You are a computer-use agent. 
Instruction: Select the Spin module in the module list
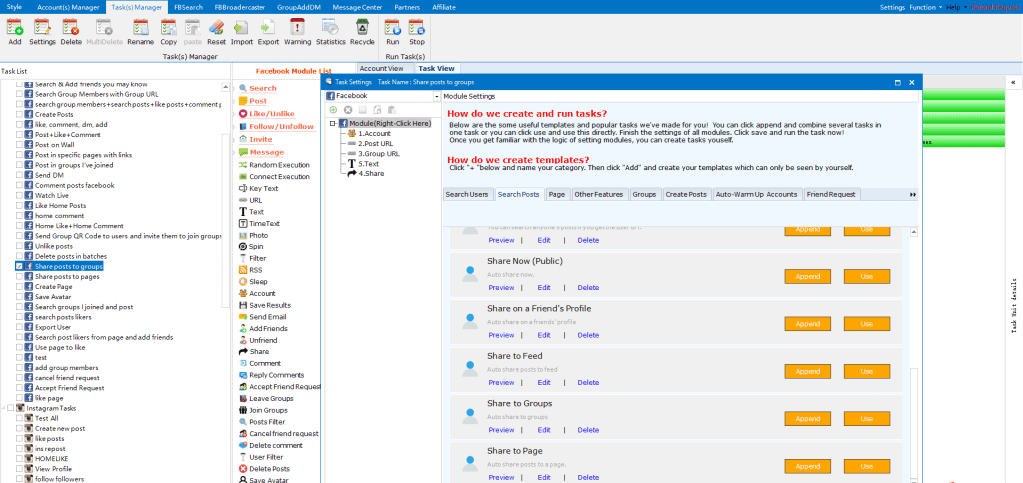pyautogui.click(x=241, y=246)
